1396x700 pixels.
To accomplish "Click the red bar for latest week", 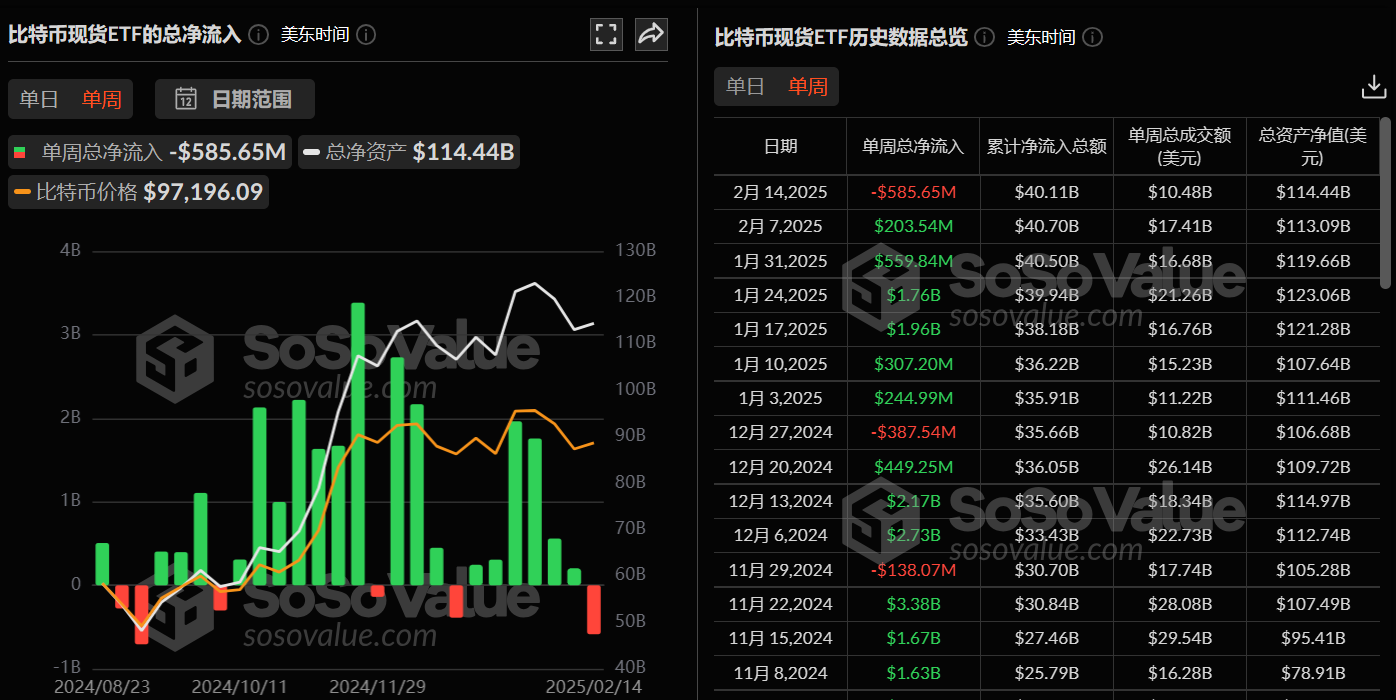I will (x=594, y=609).
